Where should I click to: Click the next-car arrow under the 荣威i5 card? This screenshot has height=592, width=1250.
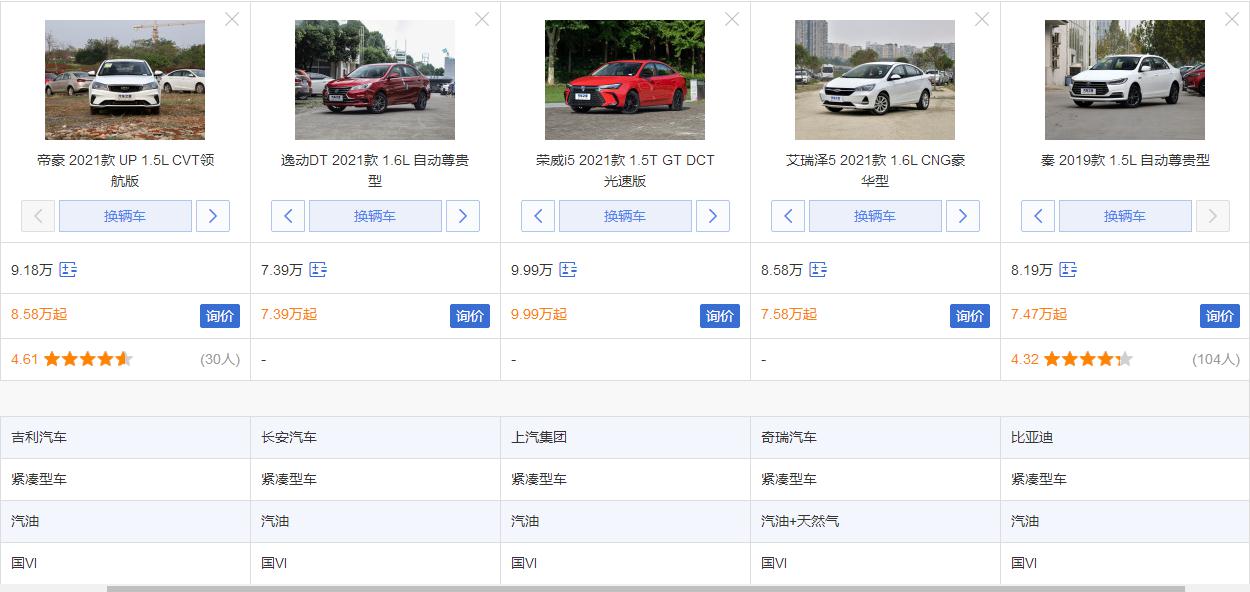(713, 215)
